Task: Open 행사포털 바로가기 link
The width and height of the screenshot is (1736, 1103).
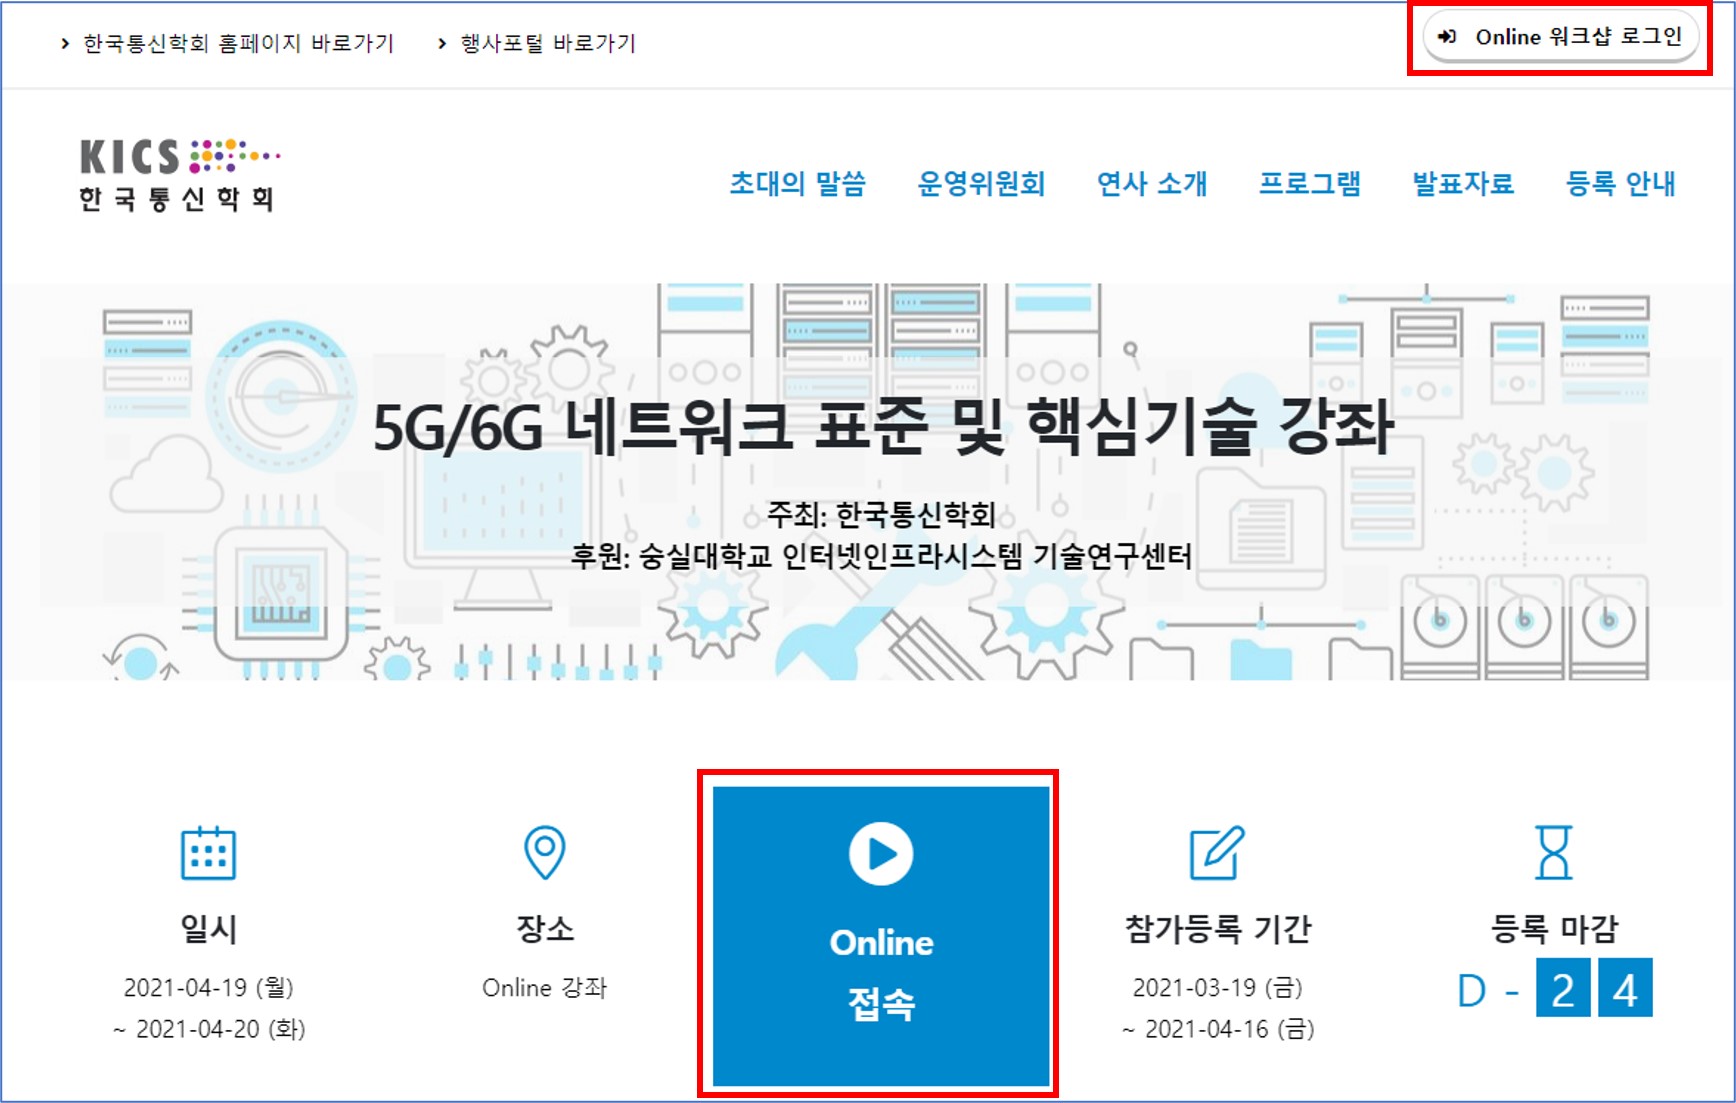Action: (547, 44)
